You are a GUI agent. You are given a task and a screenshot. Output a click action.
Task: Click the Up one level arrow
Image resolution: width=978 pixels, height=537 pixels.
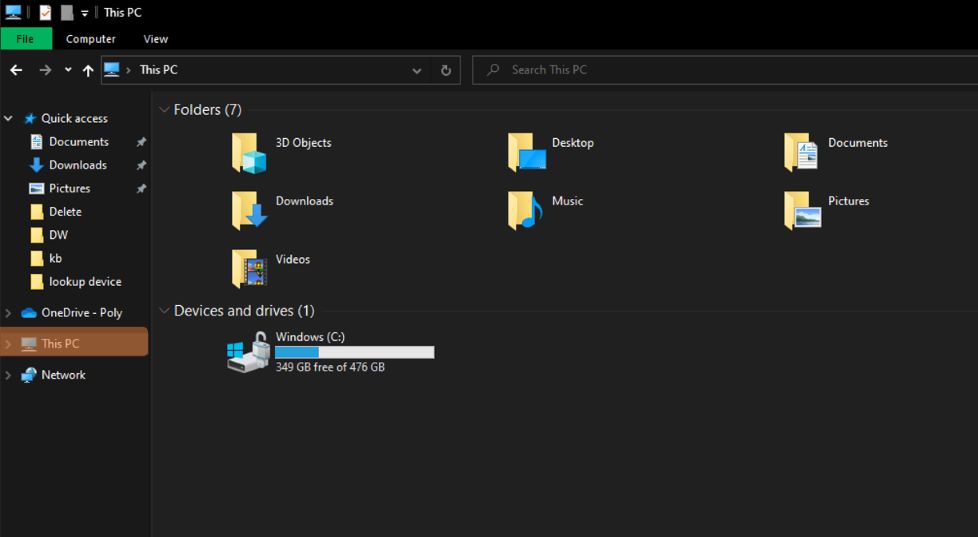pyautogui.click(x=88, y=70)
